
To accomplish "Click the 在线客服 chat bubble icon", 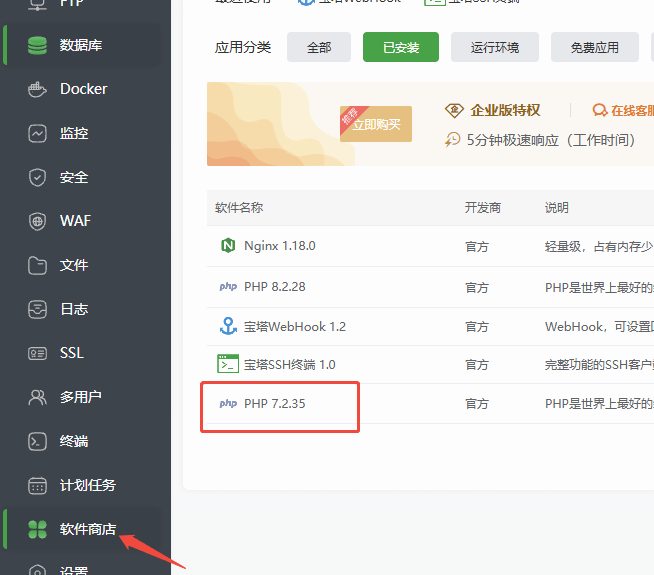I will [x=599, y=110].
